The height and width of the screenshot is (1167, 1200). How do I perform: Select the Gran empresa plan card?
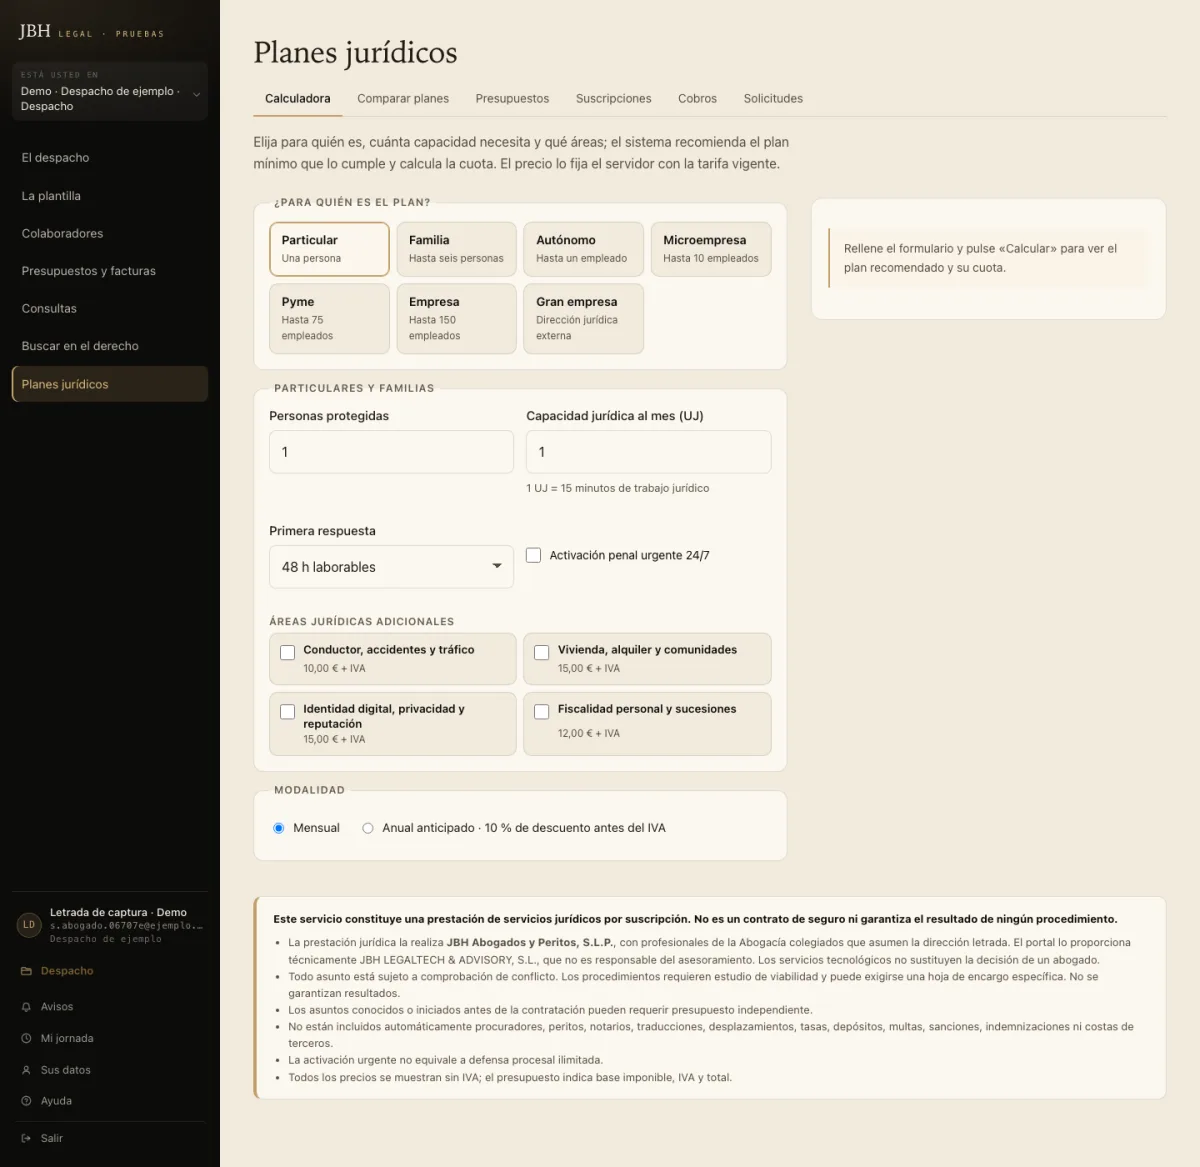point(583,319)
